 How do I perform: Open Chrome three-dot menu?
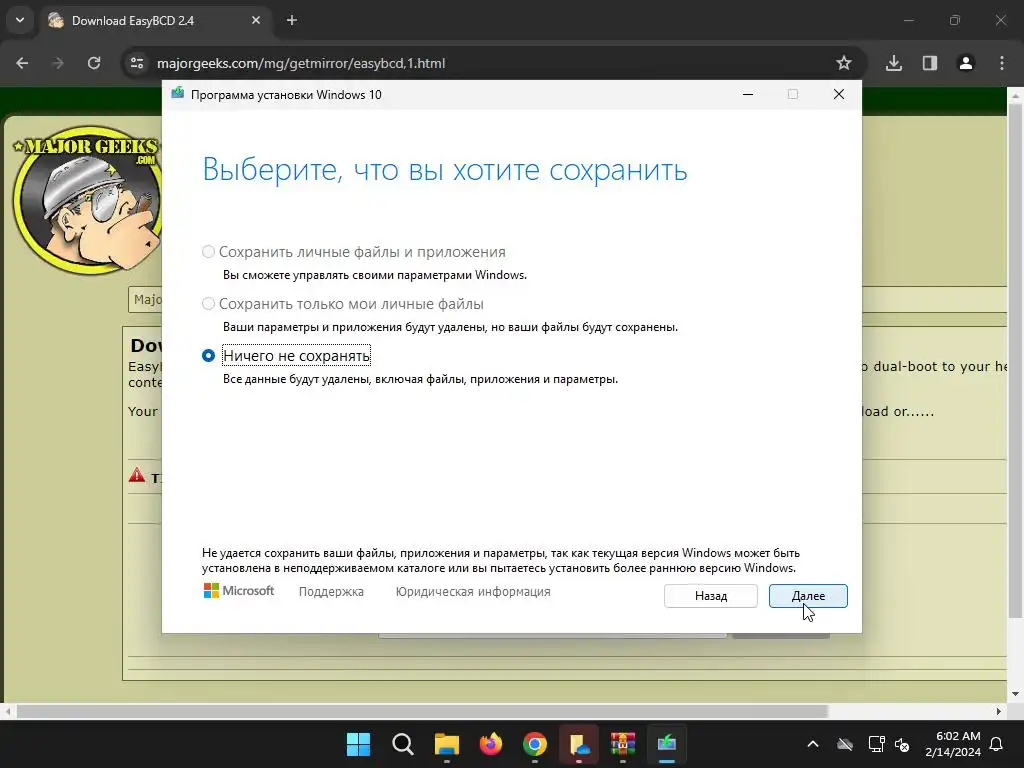click(x=1002, y=63)
